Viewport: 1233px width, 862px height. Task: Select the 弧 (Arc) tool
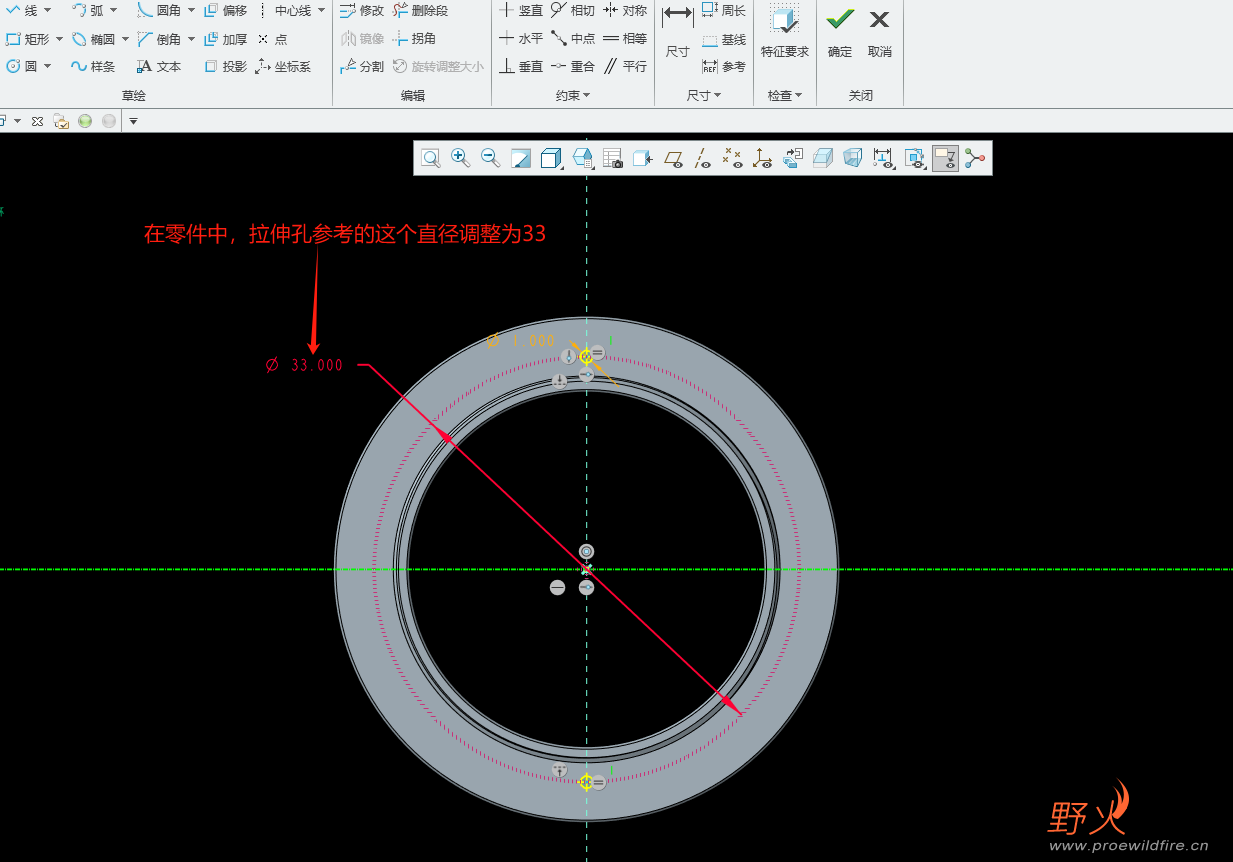[88, 10]
